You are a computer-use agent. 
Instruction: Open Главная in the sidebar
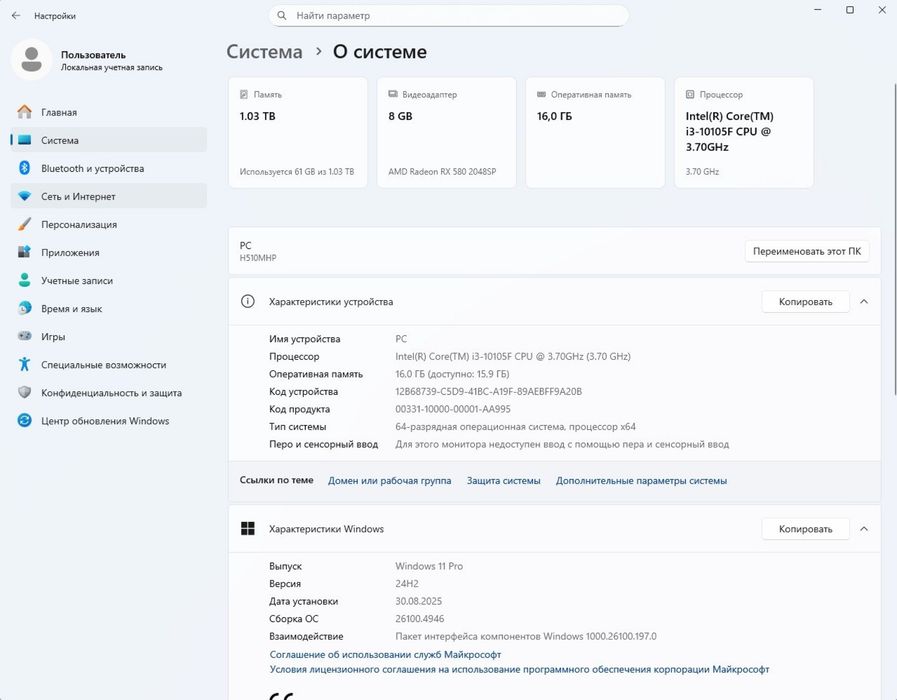click(x=109, y=112)
